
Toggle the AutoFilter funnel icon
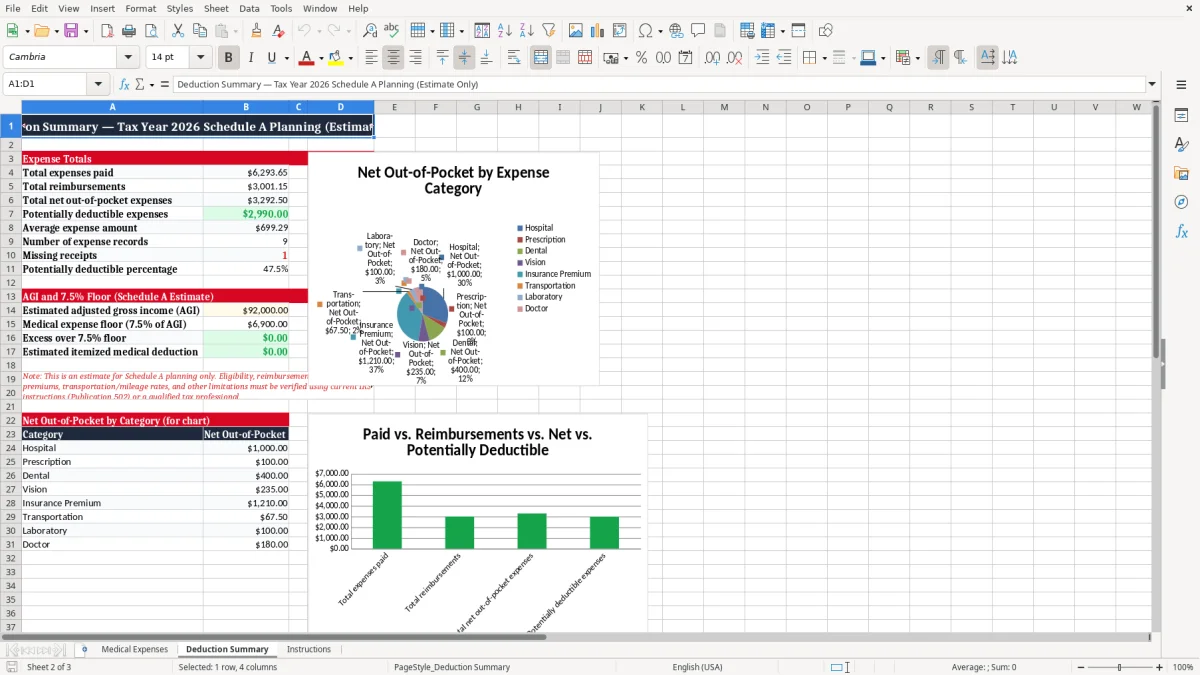pyautogui.click(x=549, y=31)
